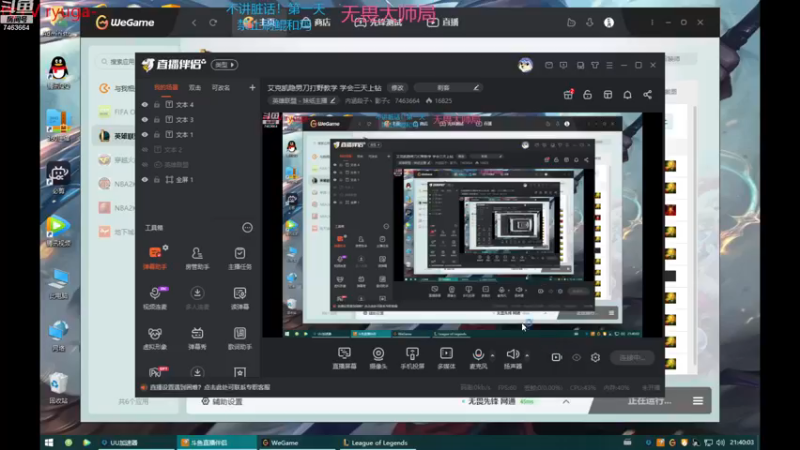Click the box icon beside the bell
800x450 pixels.
[x=608, y=95]
